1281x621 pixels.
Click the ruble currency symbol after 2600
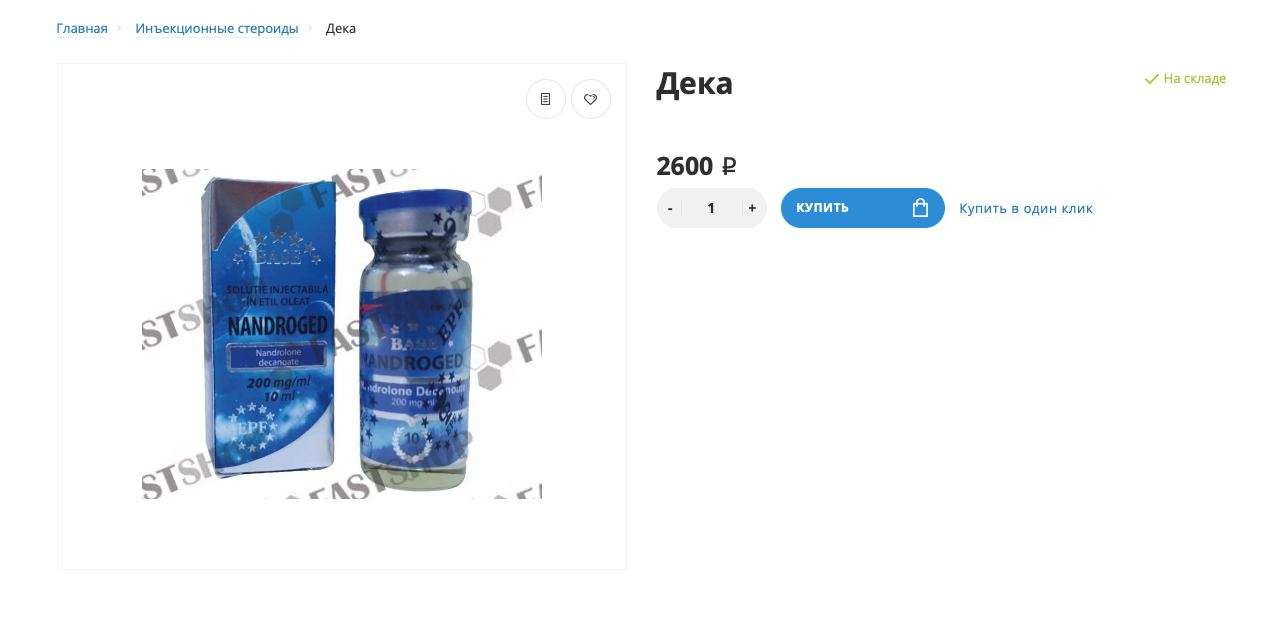tap(729, 166)
